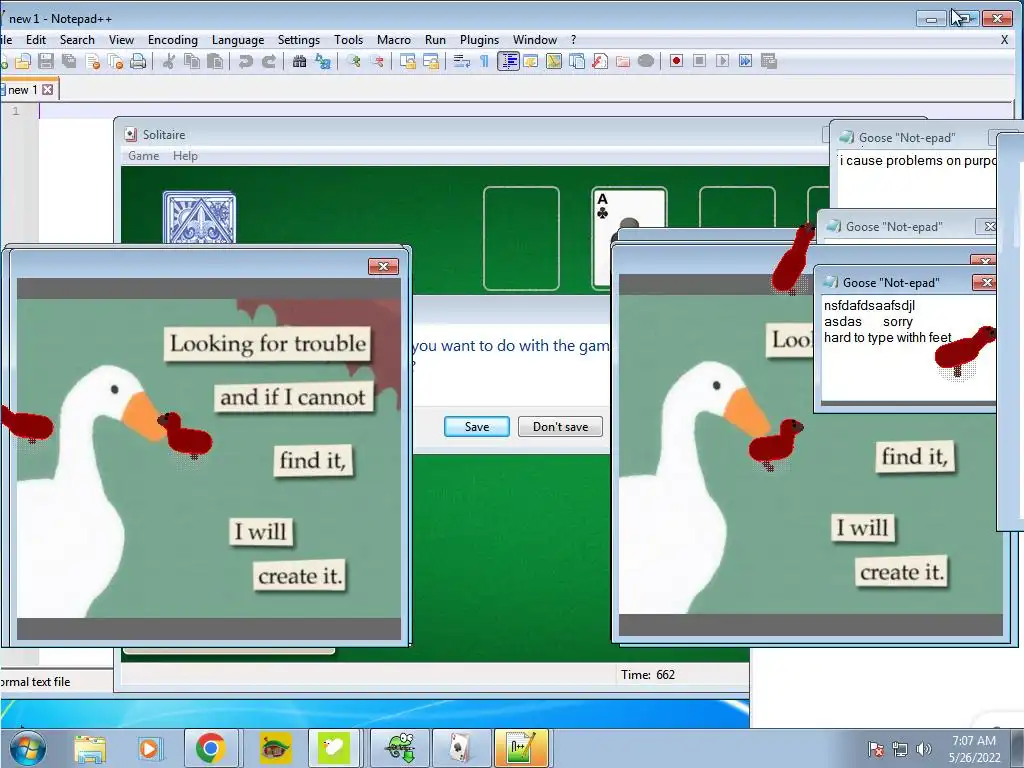The image size is (1024, 768).
Task: Open Windows Media Player from the taskbar
Action: click(x=150, y=748)
